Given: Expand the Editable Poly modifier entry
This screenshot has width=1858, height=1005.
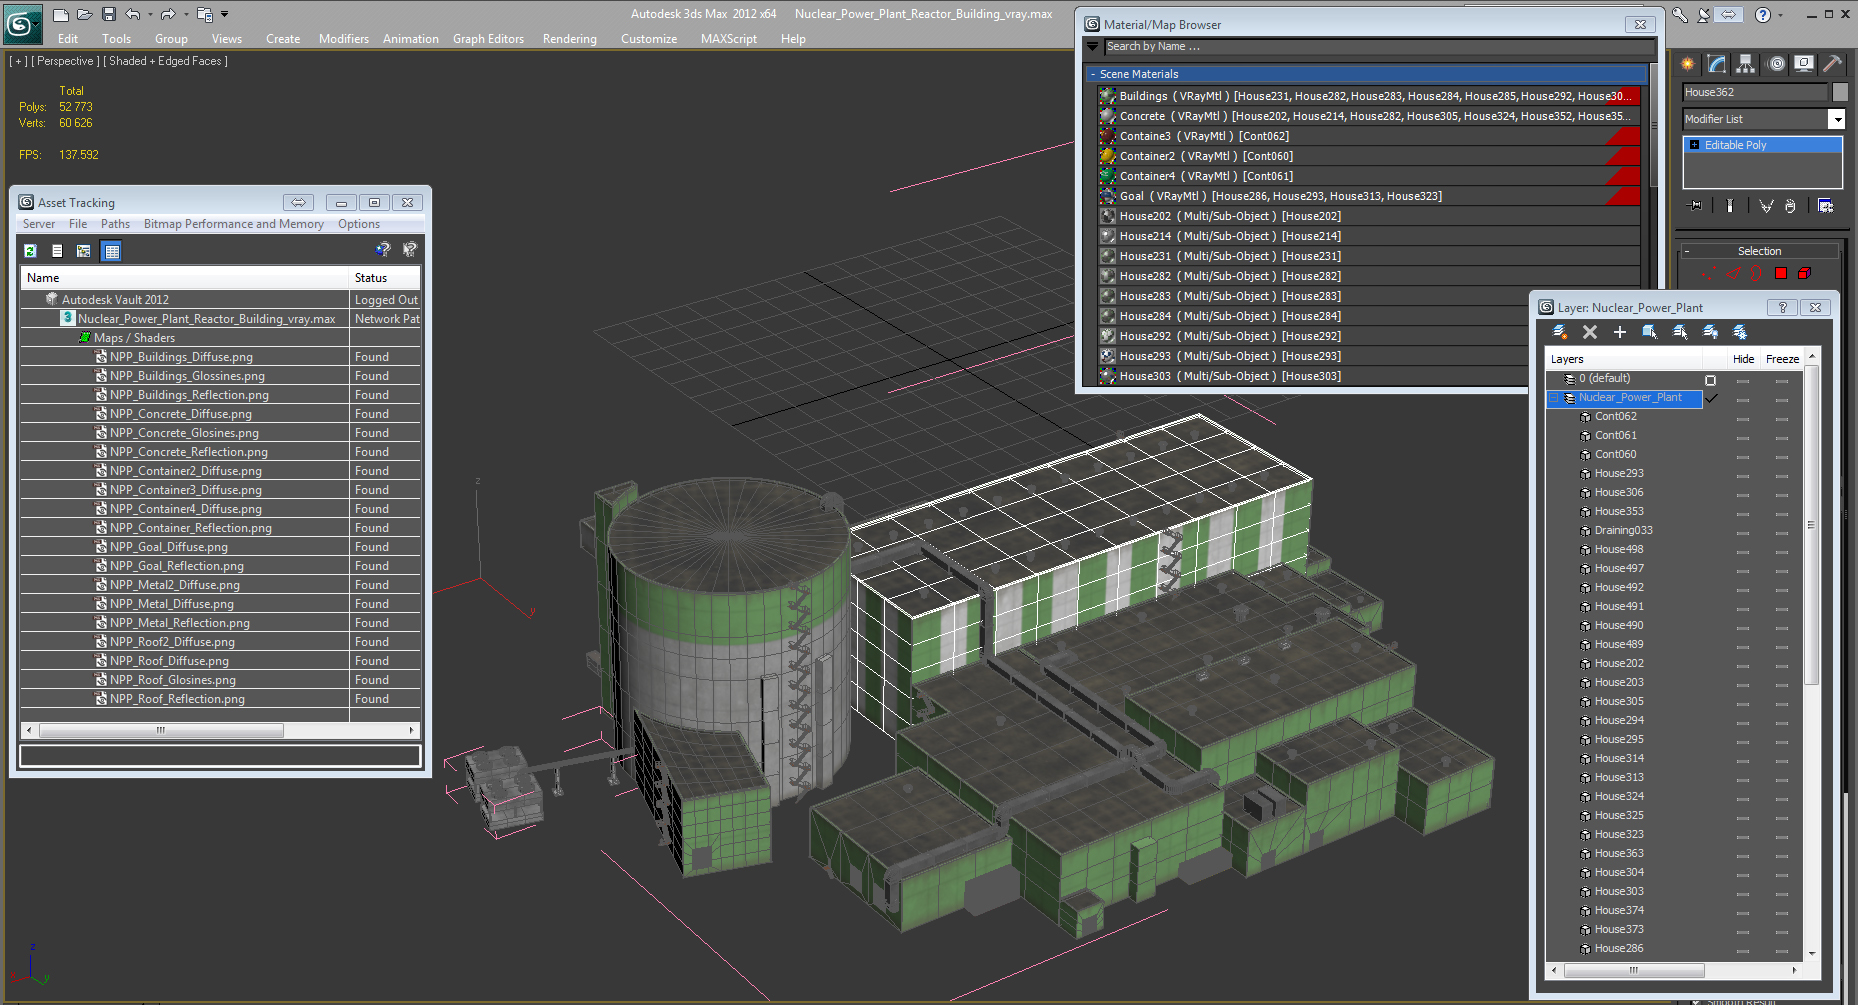Looking at the screenshot, I should (x=1694, y=145).
